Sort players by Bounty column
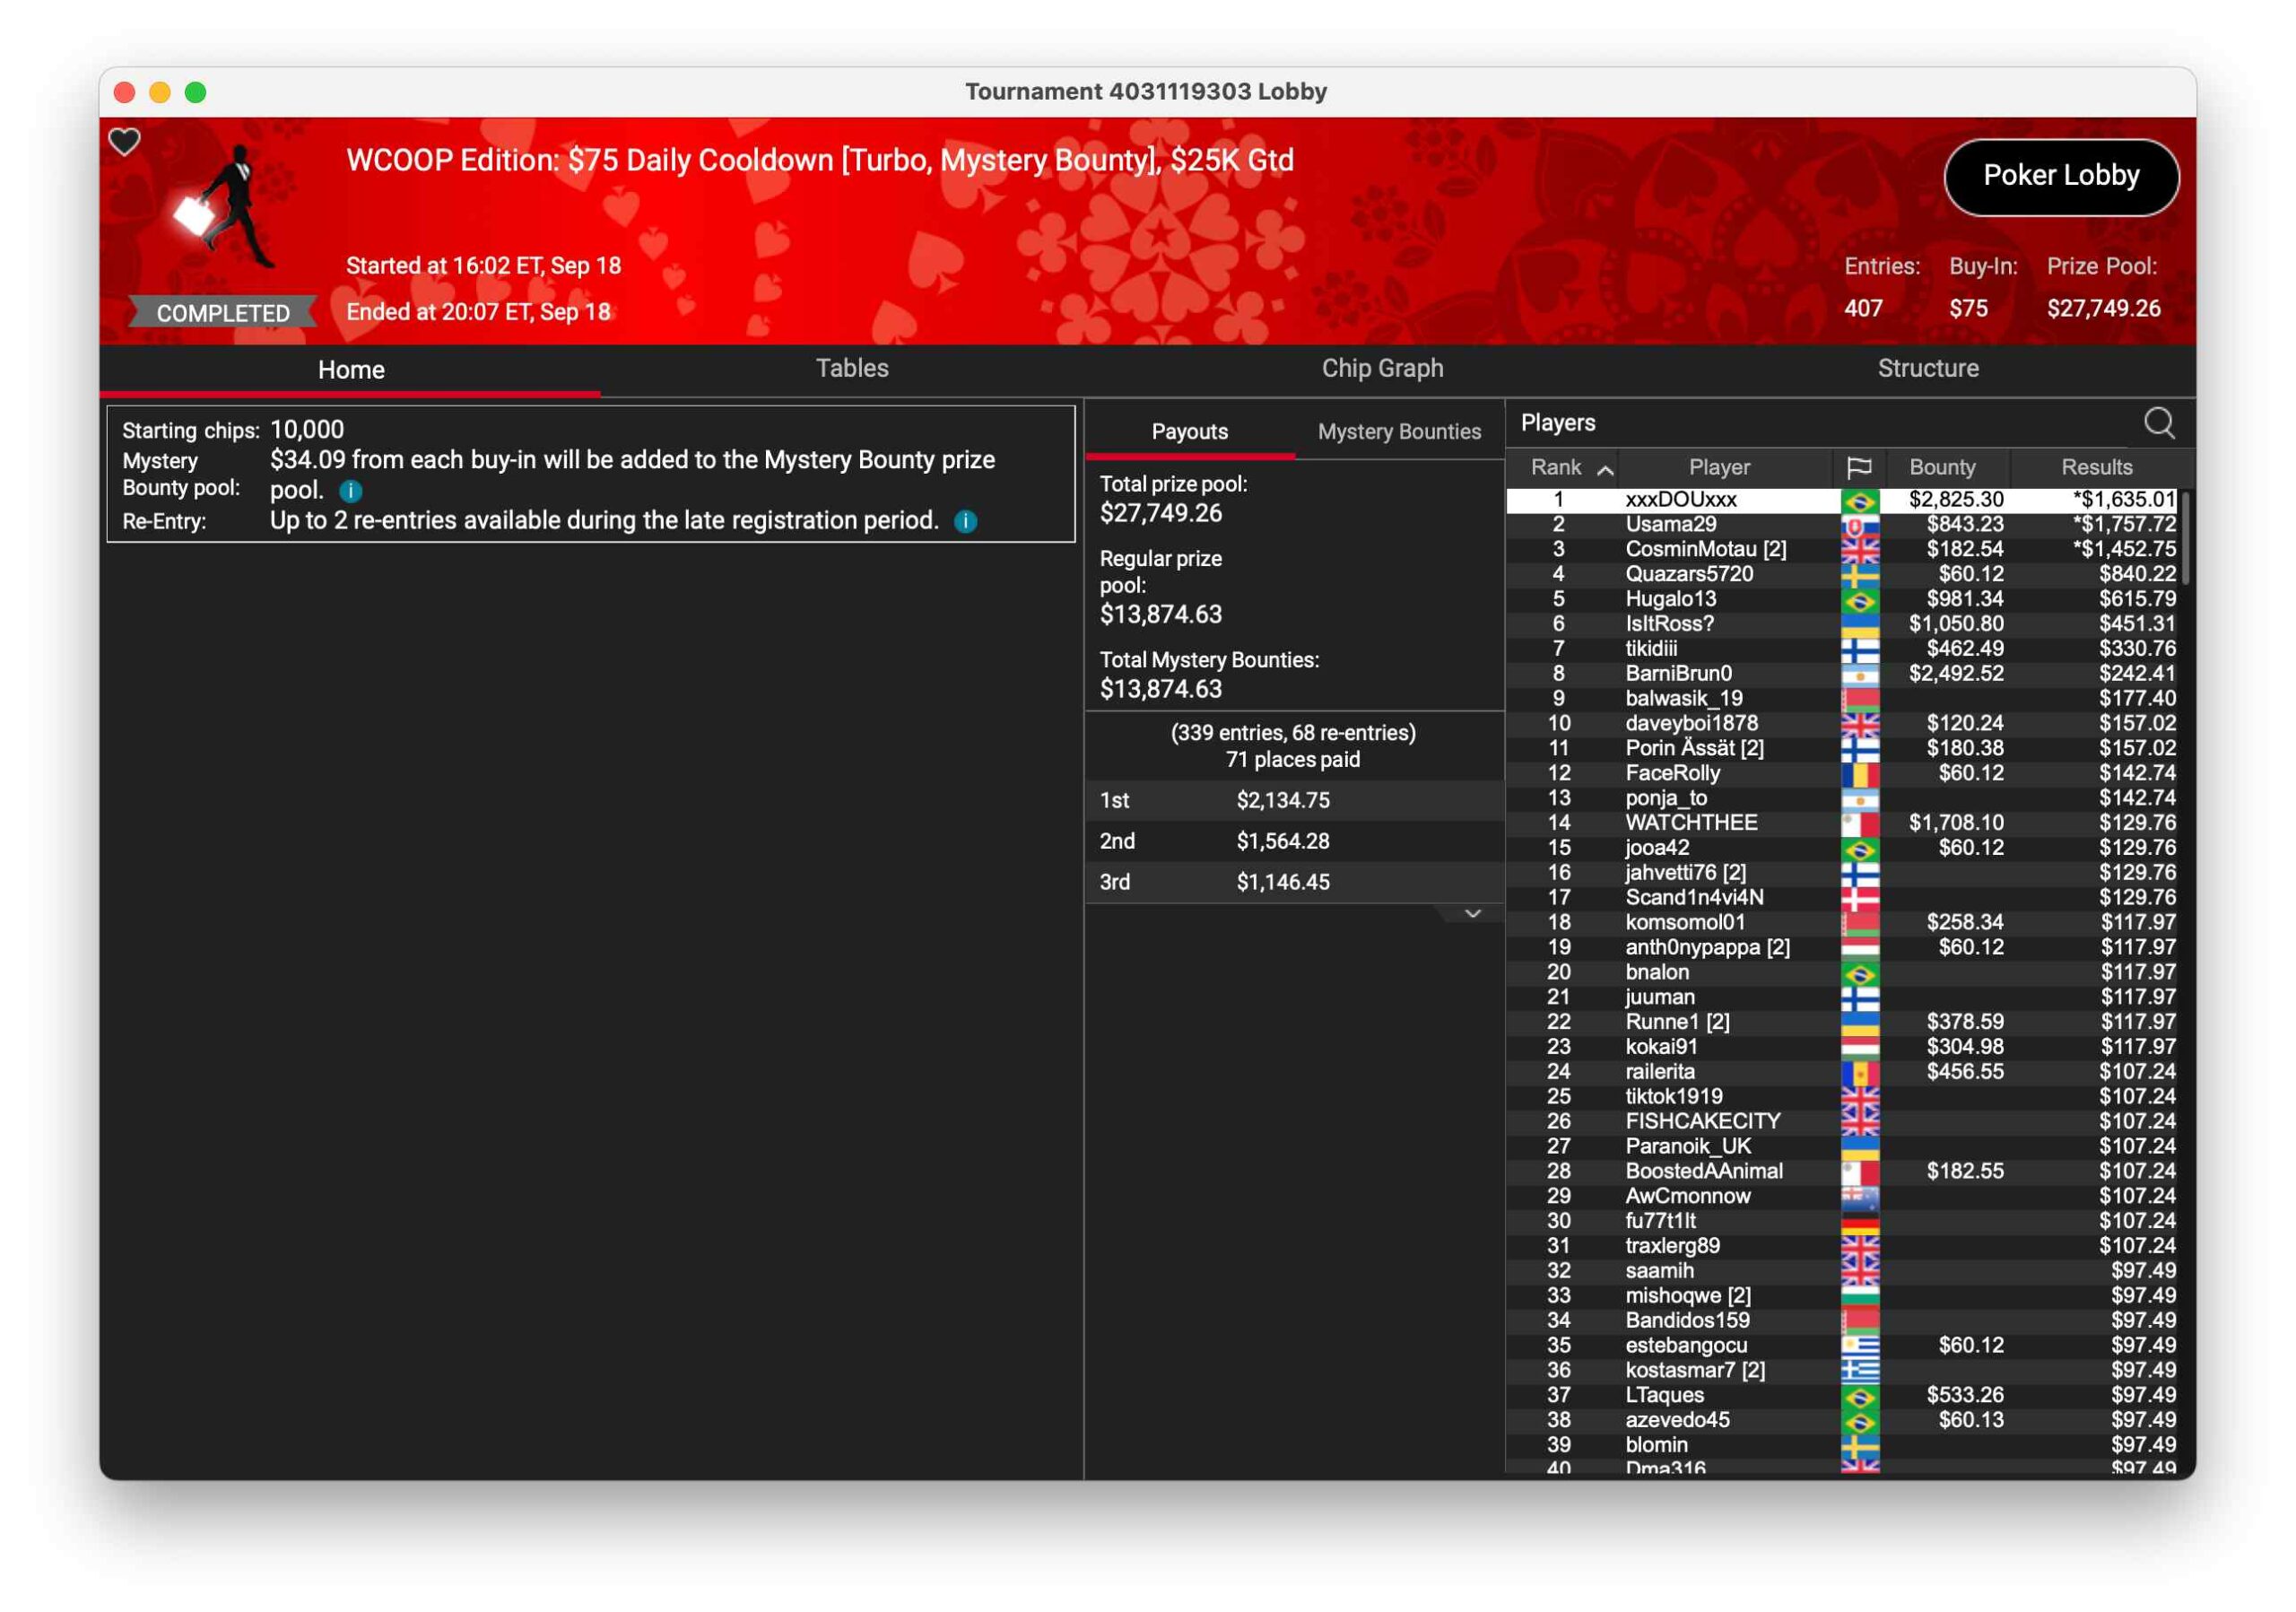 1942,467
